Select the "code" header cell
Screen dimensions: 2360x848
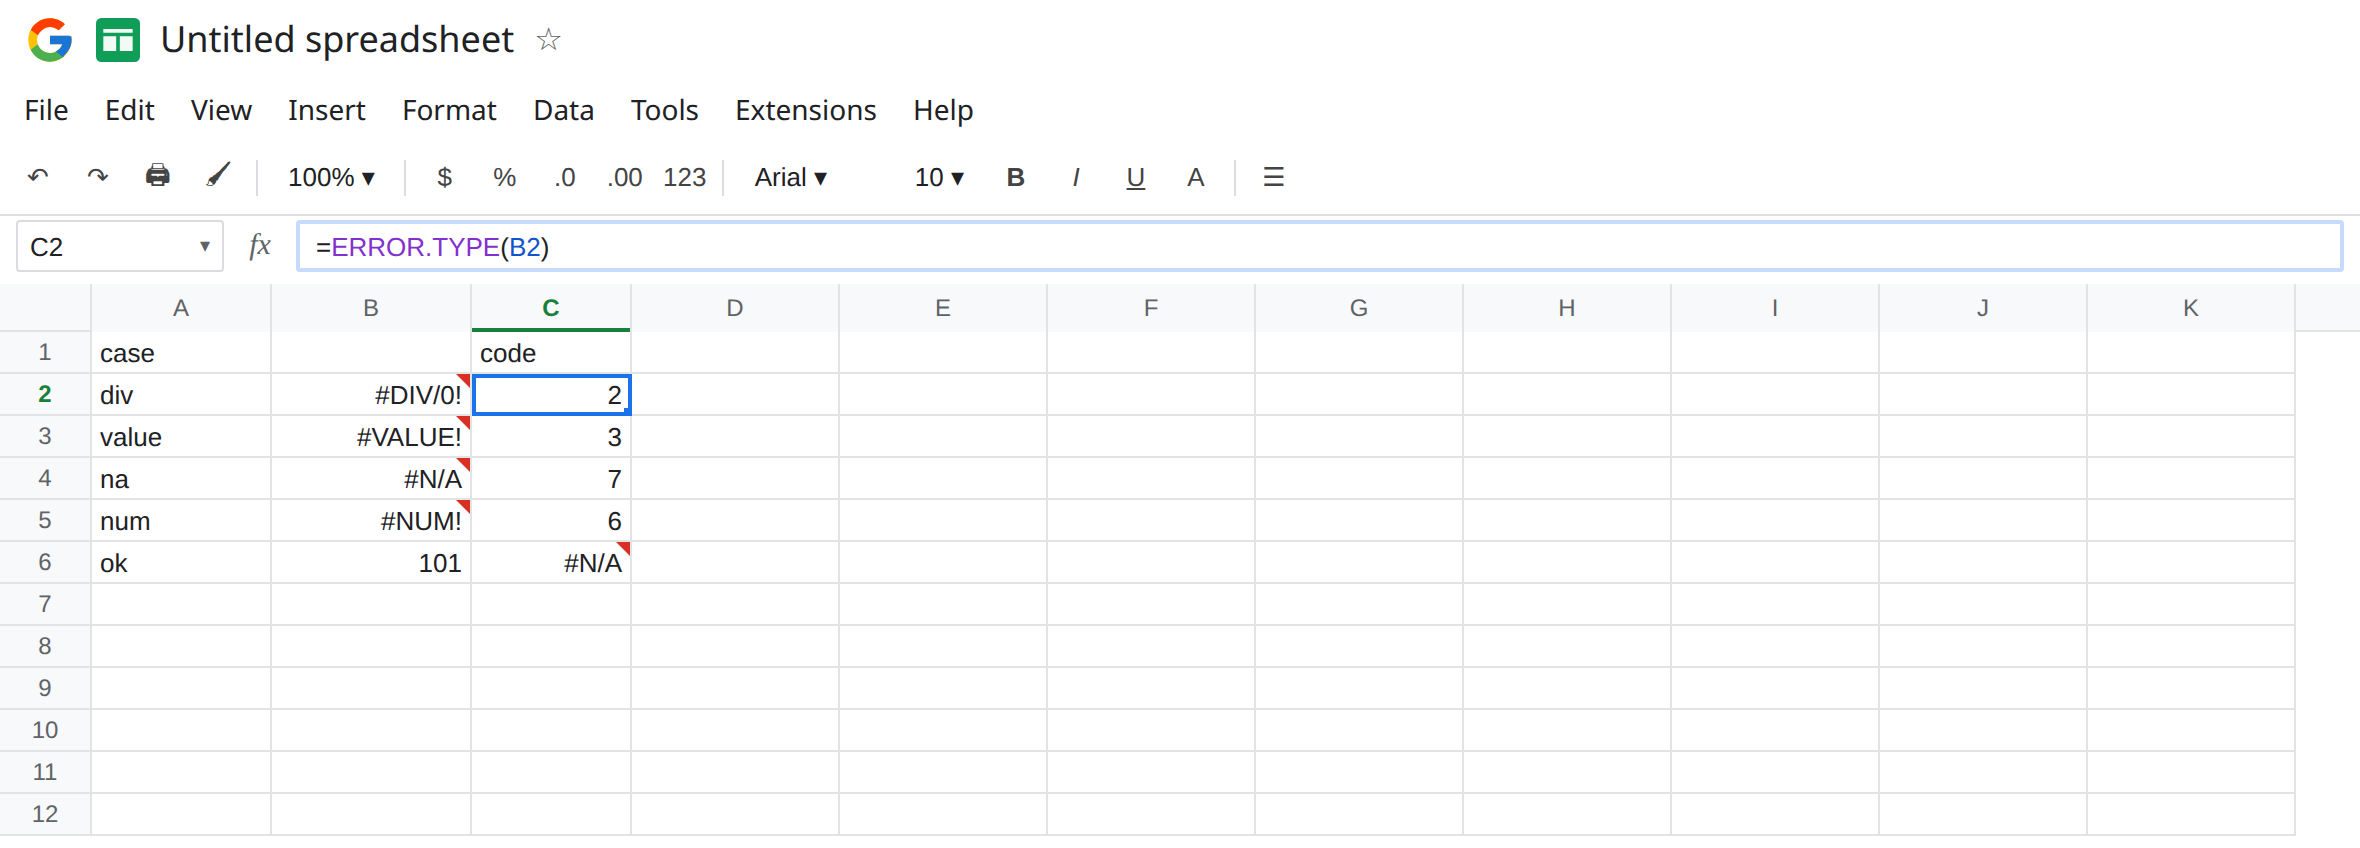coord(551,353)
